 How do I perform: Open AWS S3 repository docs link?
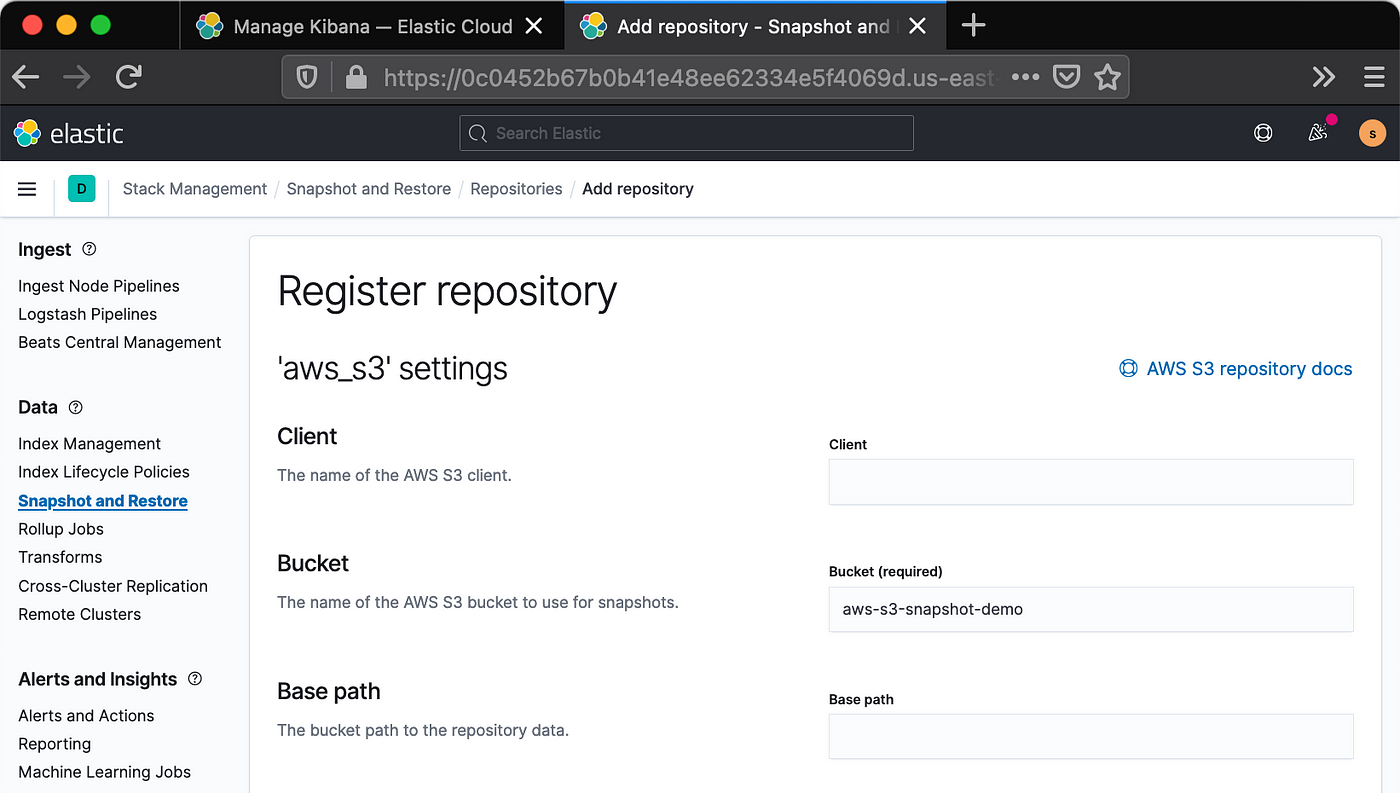pyautogui.click(x=1249, y=369)
